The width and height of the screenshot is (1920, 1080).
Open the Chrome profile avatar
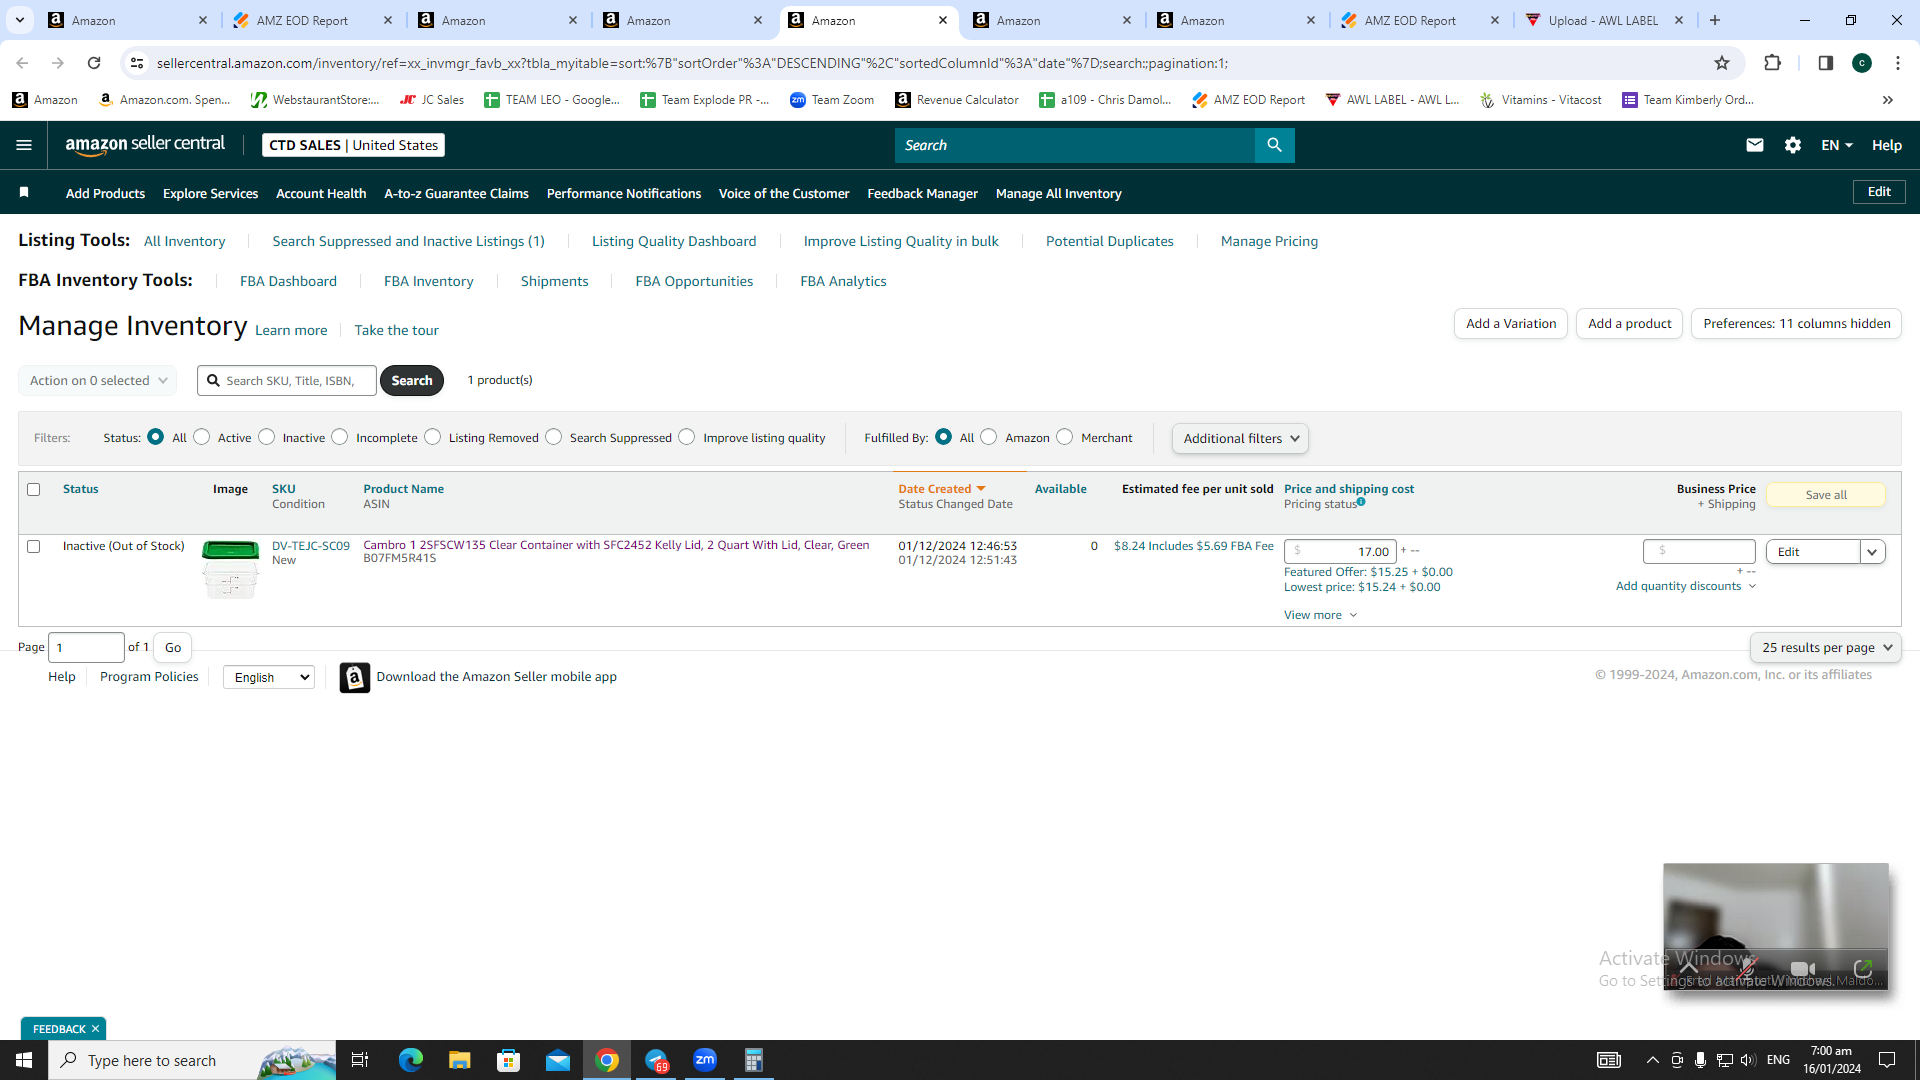click(x=1862, y=63)
